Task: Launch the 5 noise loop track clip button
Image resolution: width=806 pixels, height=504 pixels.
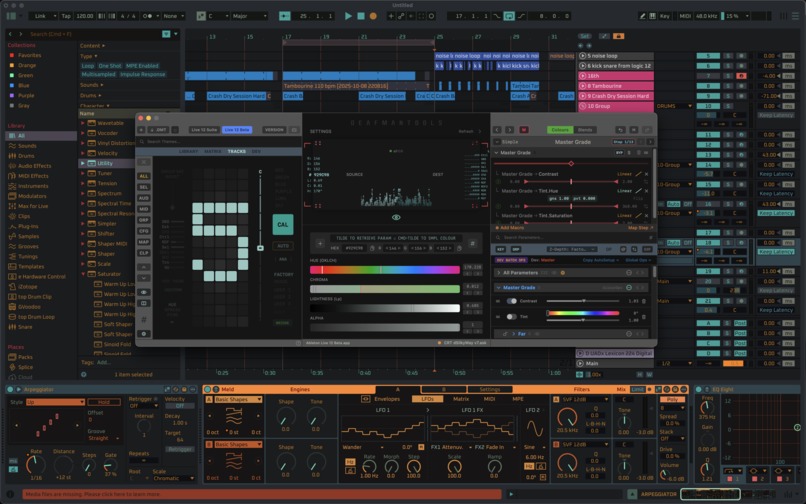Action: click(583, 56)
